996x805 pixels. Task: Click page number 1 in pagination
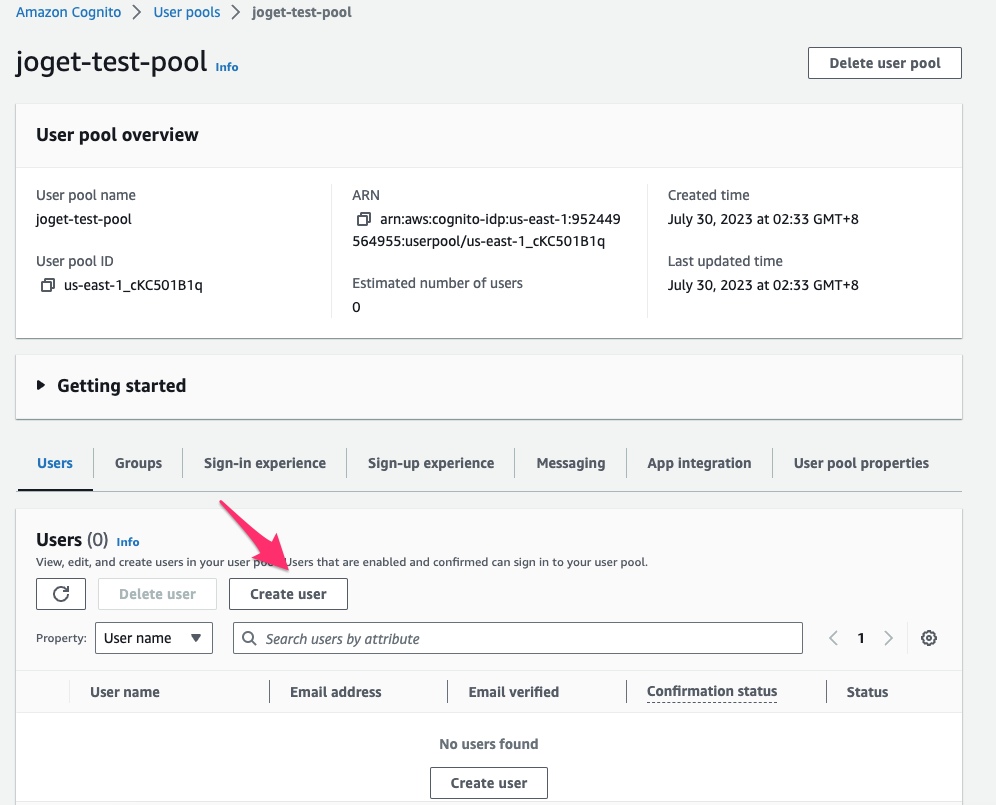(861, 638)
